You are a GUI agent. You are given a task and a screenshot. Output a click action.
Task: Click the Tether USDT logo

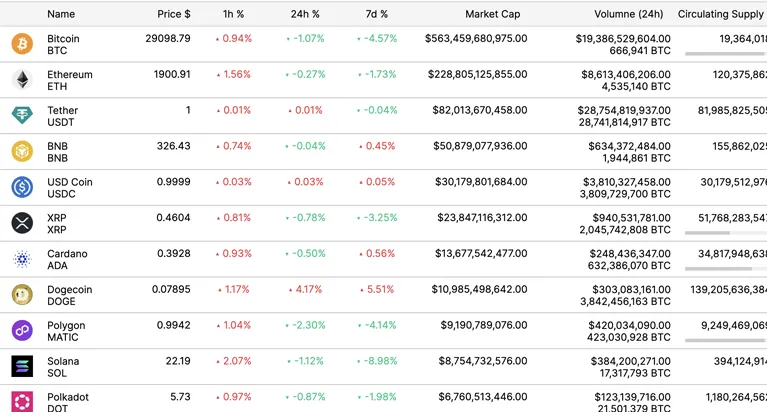coord(22,115)
